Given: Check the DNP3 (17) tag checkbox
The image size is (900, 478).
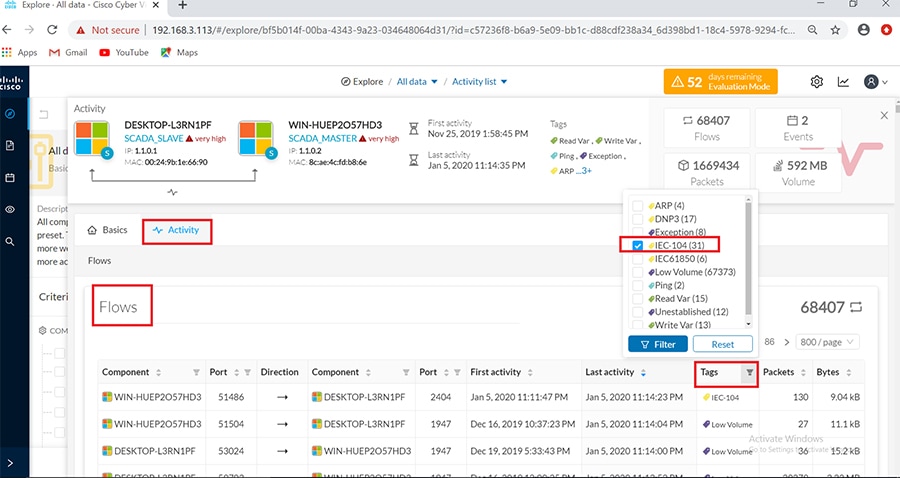Looking at the screenshot, I should (x=638, y=219).
